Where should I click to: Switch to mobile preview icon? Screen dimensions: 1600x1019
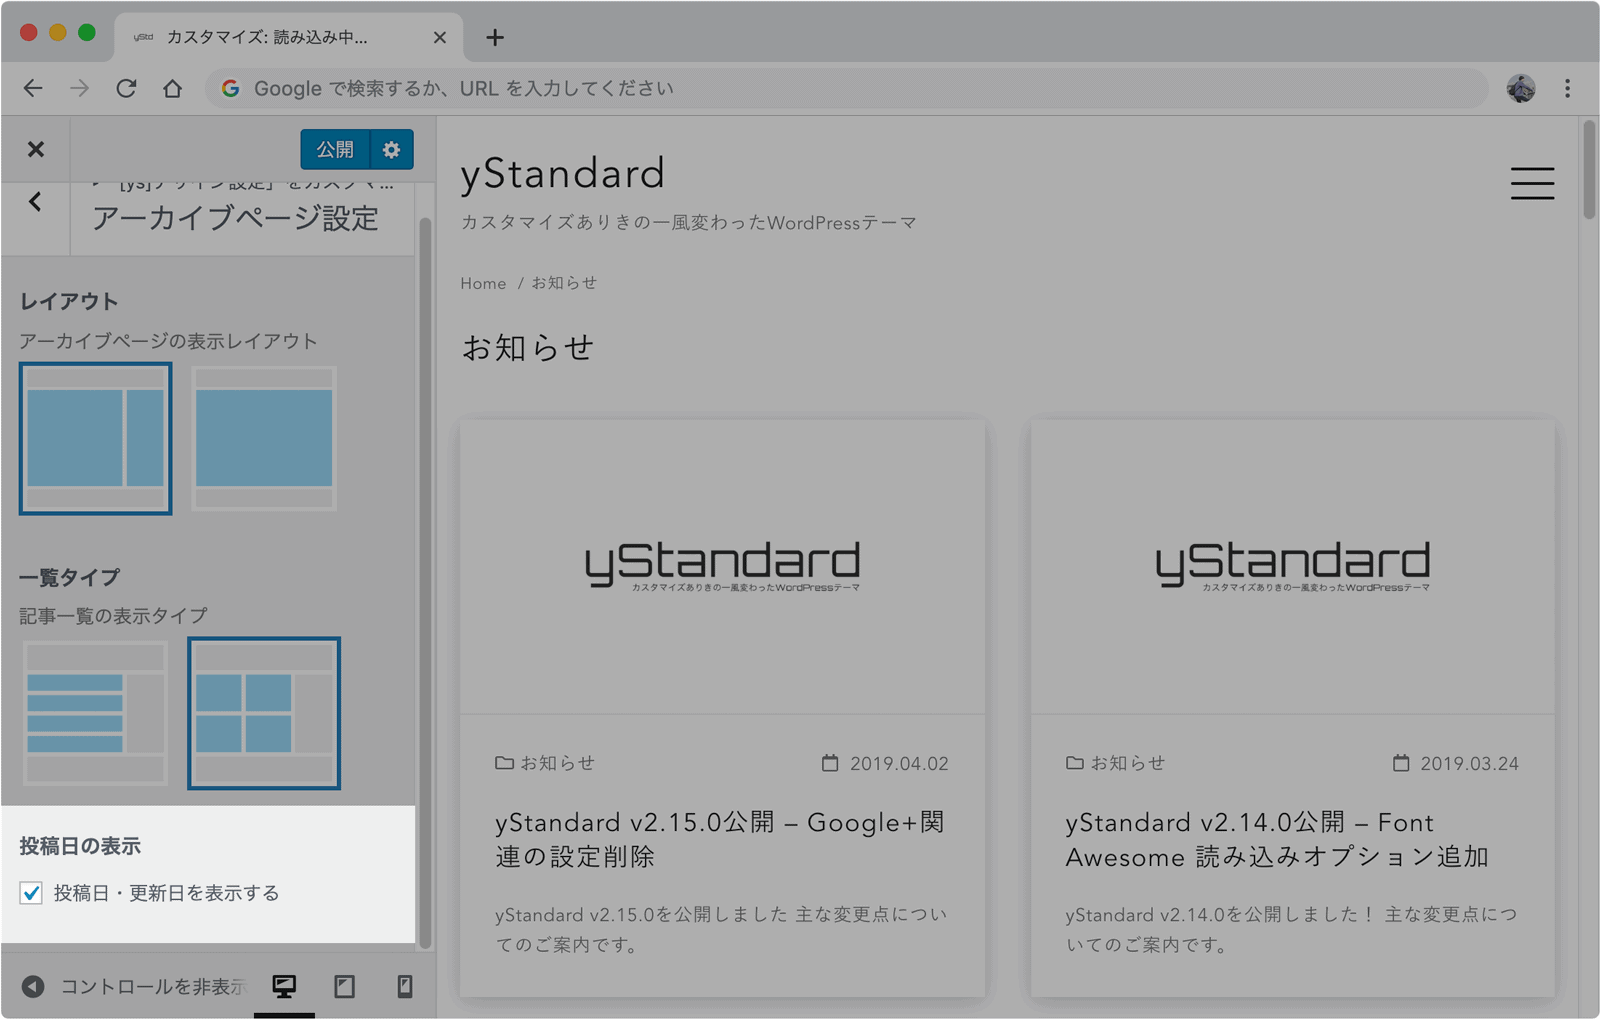pyautogui.click(x=404, y=987)
